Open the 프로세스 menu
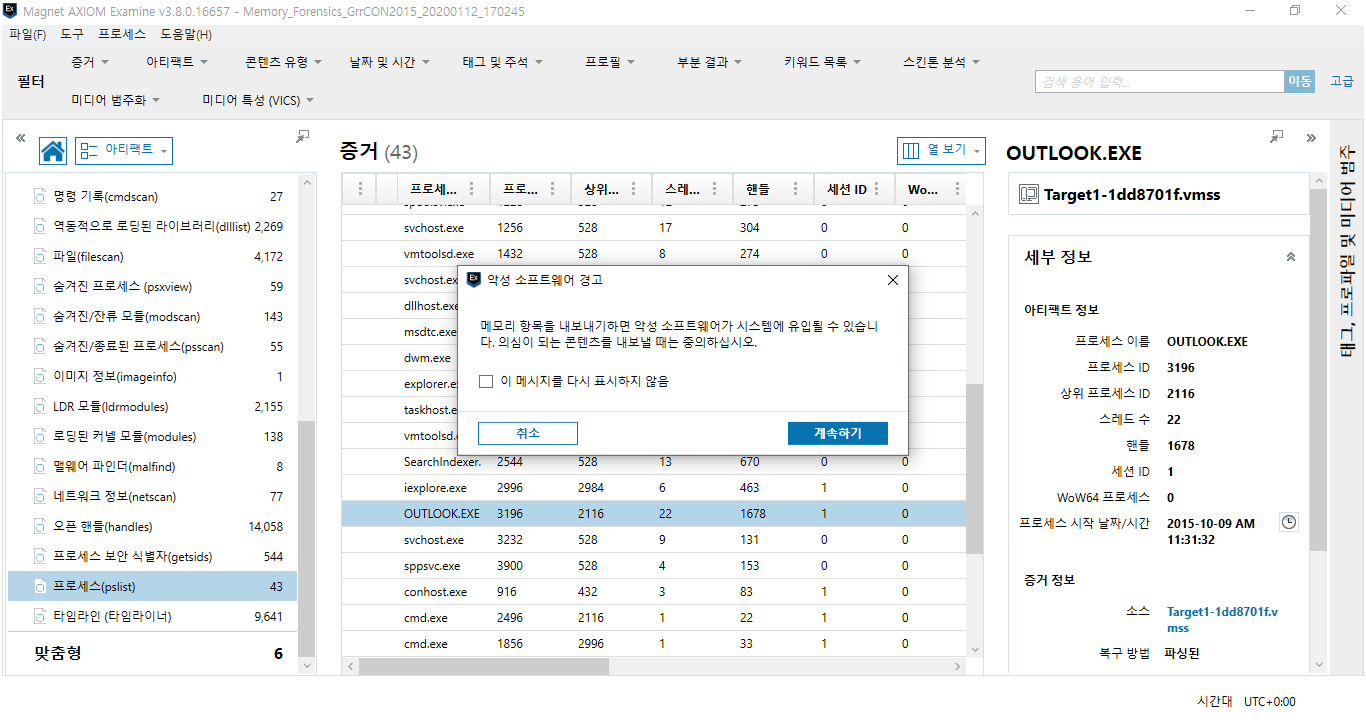 122,34
